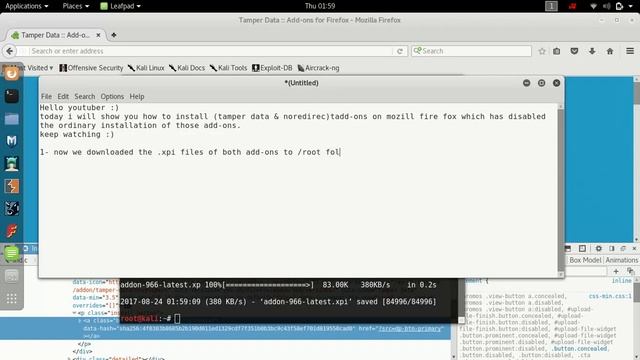This screenshot has height=360, width=640.
Task: Open workspace switcher indicator in top bar
Action: pyautogui.click(x=551, y=6)
